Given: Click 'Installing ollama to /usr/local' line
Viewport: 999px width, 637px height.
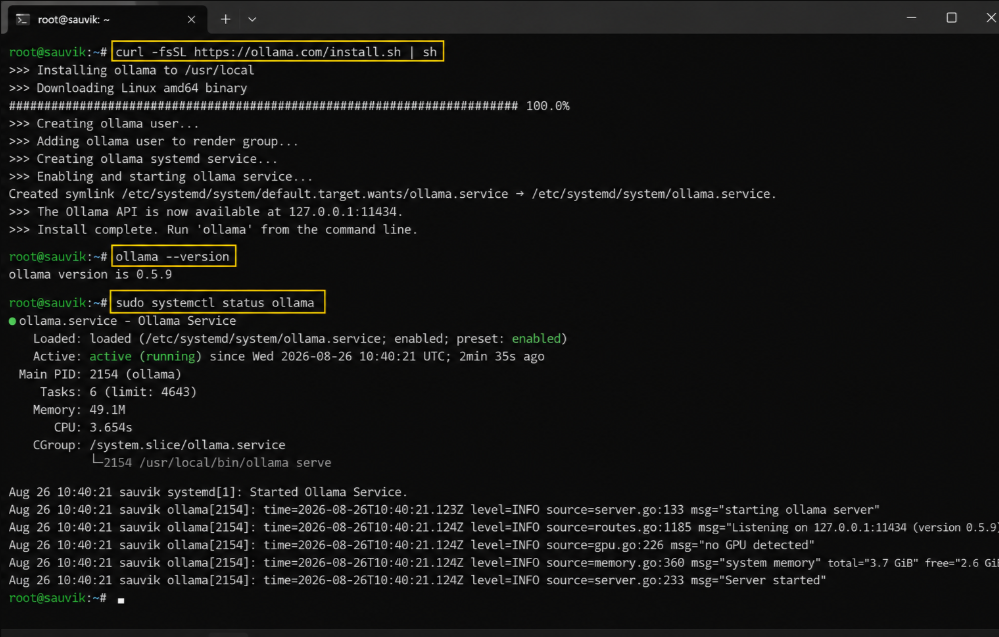Looking at the screenshot, I should tap(131, 70).
